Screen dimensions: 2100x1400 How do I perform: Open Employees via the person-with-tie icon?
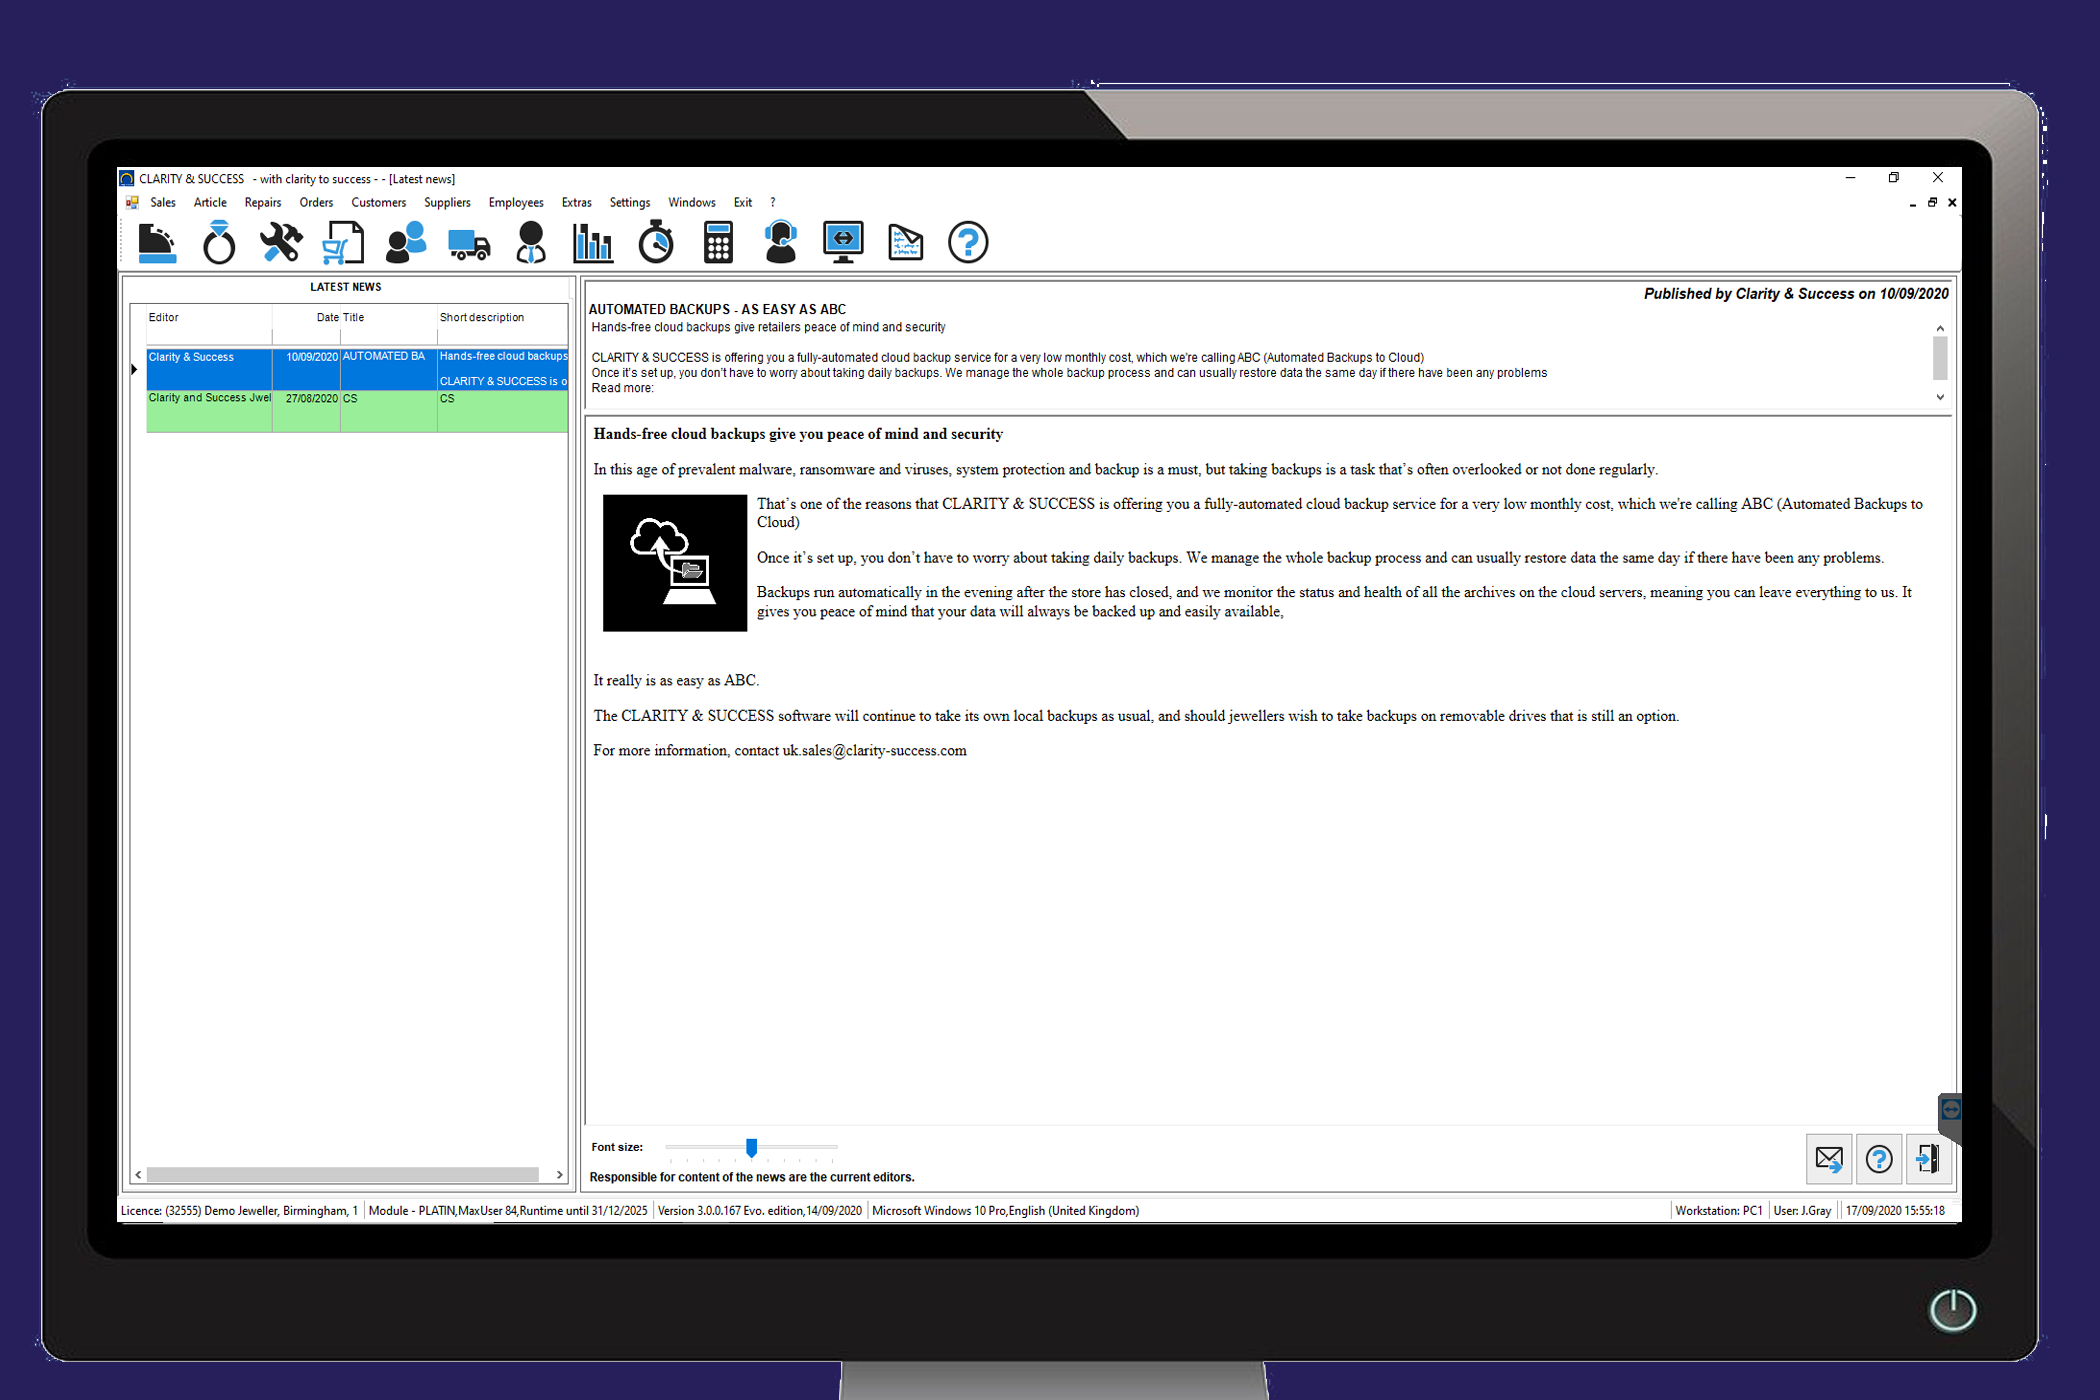530,242
